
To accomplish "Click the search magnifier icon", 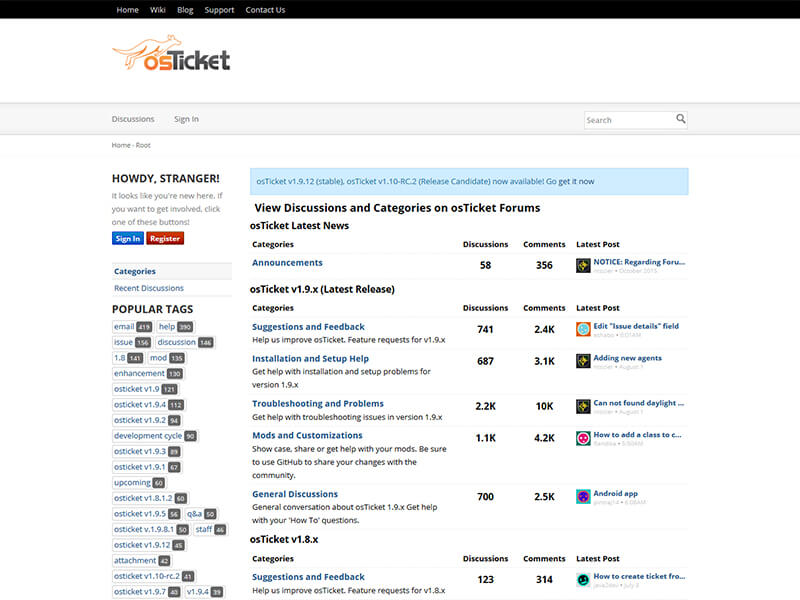I will pyautogui.click(x=681, y=119).
